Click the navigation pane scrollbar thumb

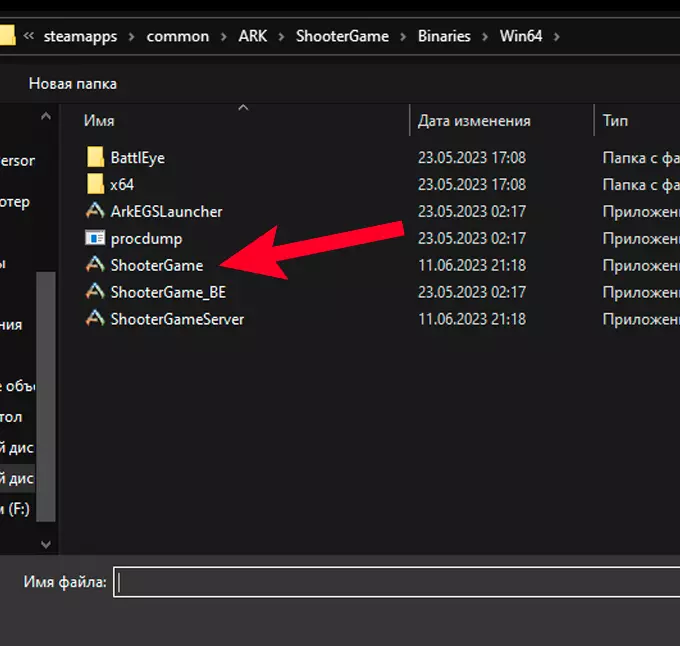(x=46, y=397)
